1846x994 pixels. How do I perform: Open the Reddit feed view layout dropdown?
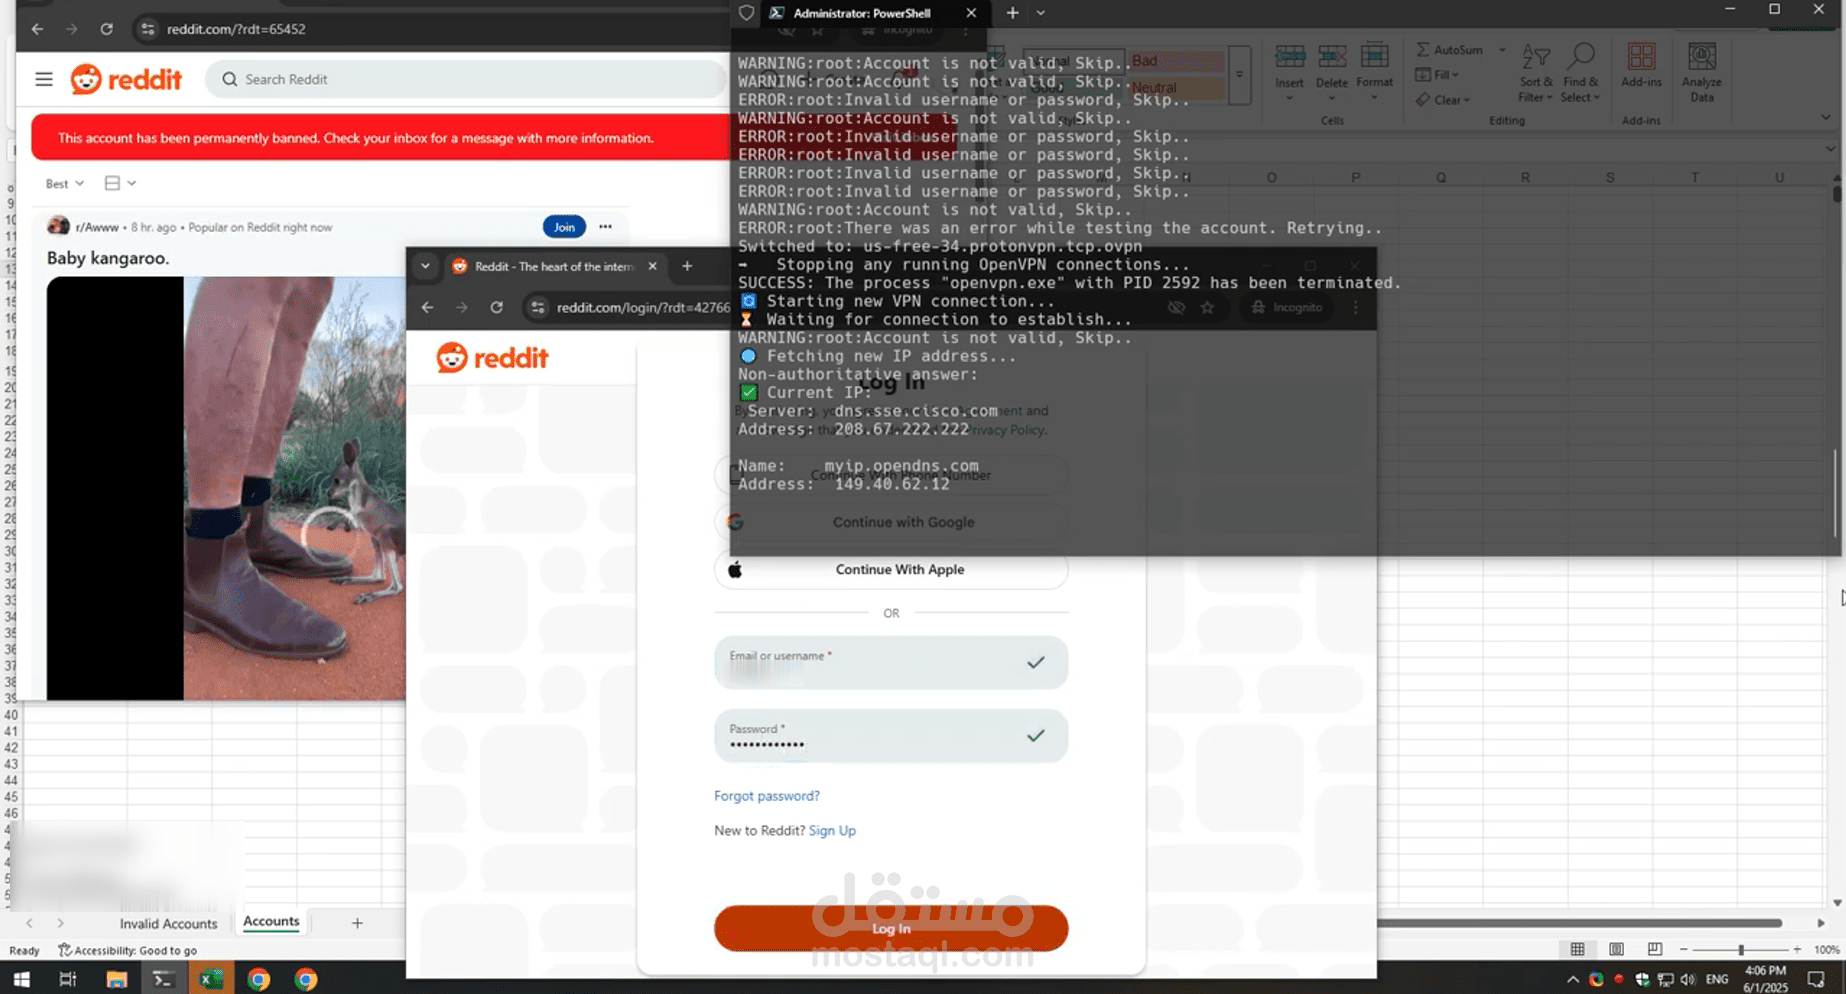(x=120, y=183)
